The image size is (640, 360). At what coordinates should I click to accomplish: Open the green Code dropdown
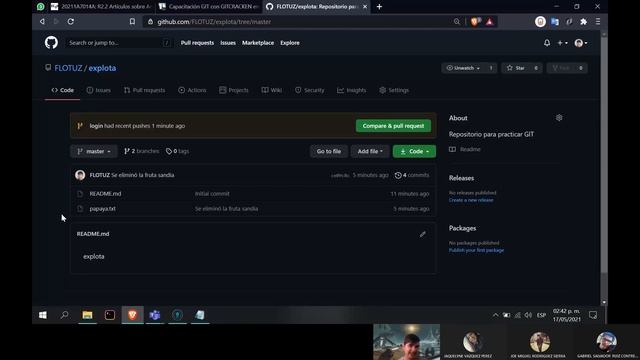point(414,151)
